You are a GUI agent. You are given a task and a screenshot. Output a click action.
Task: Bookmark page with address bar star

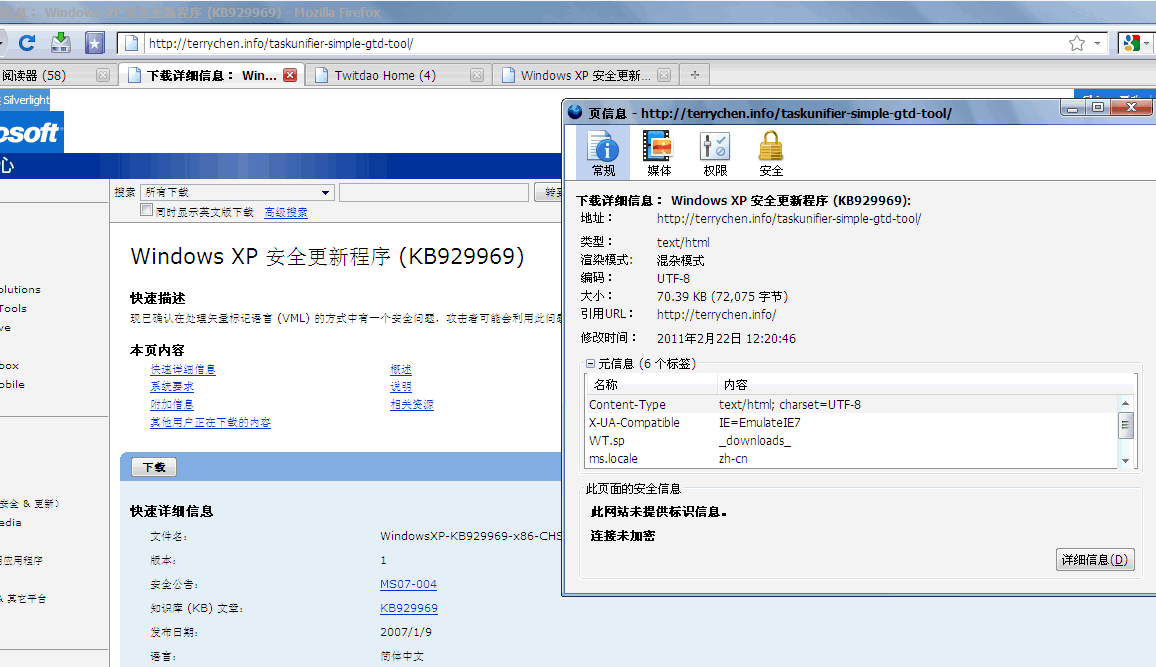tap(1077, 43)
